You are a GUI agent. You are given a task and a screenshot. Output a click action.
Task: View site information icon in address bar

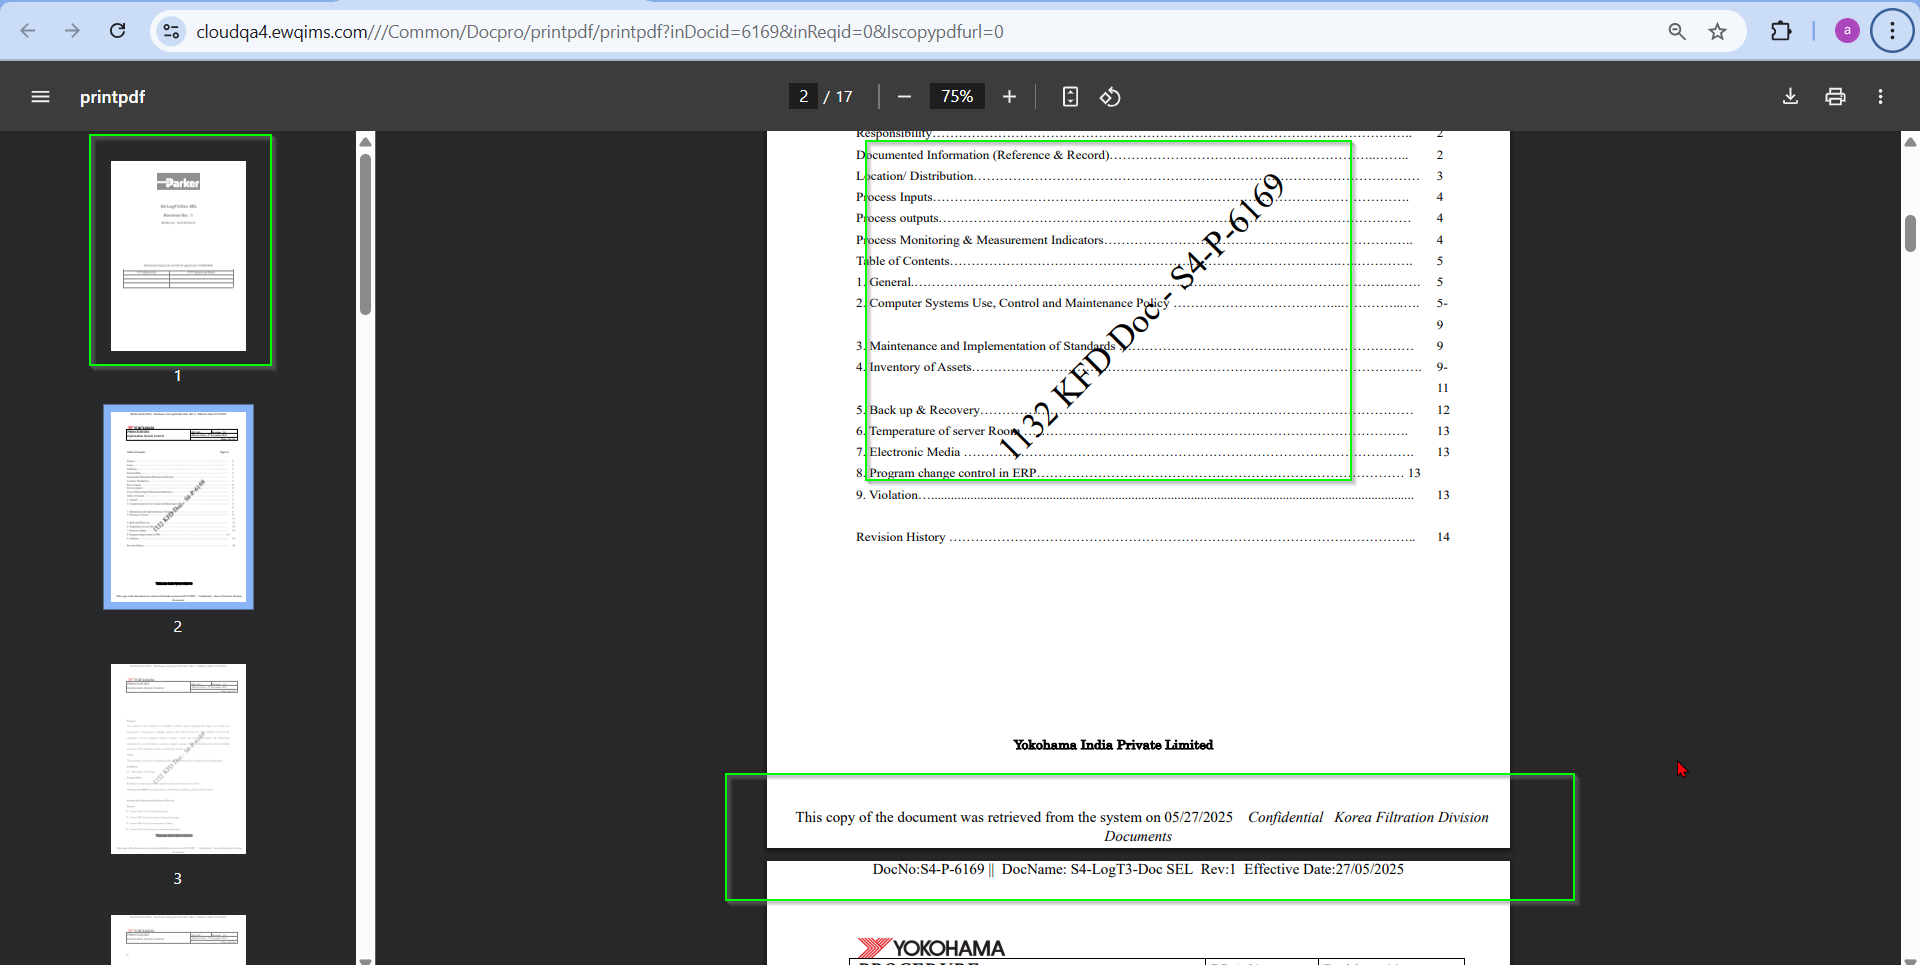pyautogui.click(x=171, y=32)
